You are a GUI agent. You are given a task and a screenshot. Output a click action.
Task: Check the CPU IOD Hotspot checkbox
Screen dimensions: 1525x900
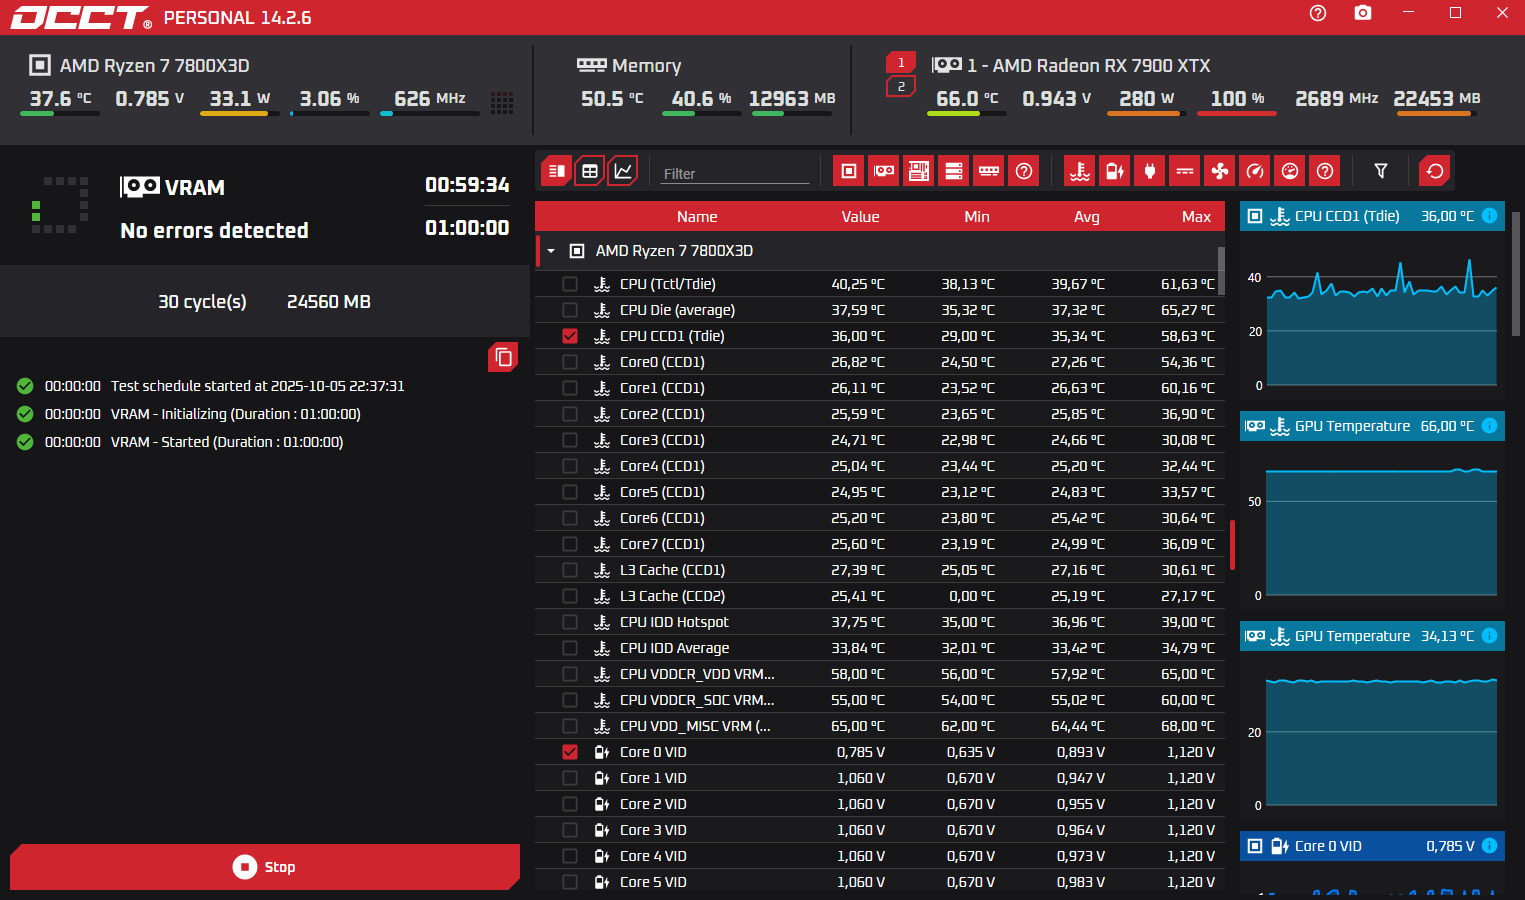pyautogui.click(x=570, y=622)
